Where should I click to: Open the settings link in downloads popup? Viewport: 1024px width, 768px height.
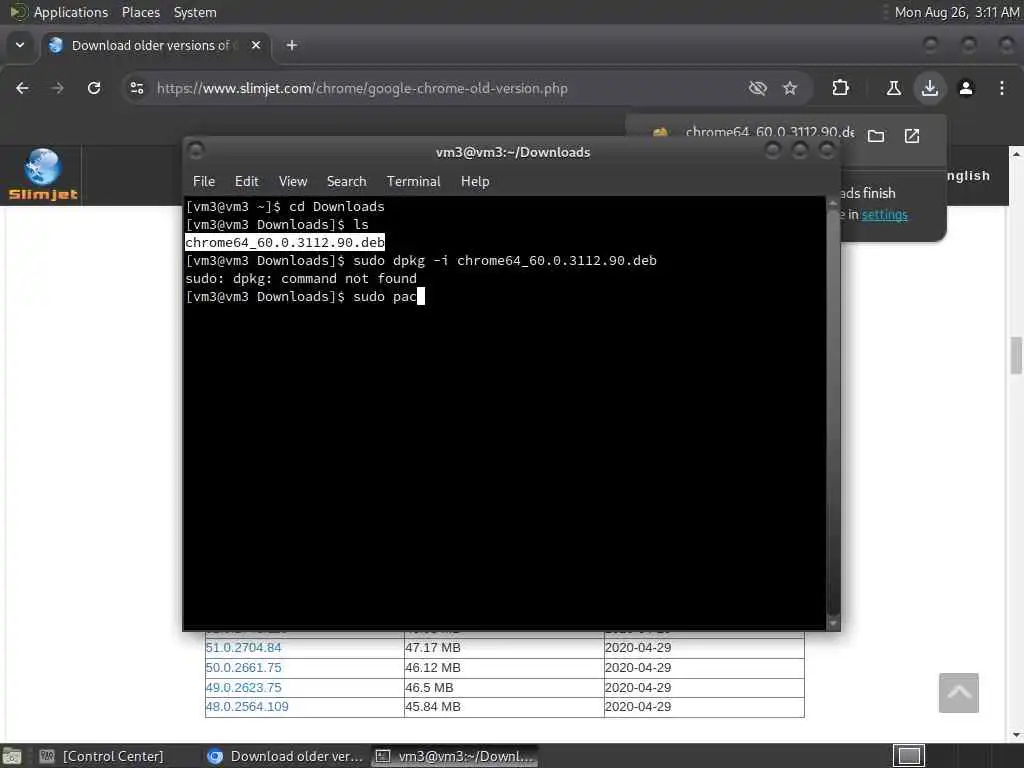click(x=884, y=215)
